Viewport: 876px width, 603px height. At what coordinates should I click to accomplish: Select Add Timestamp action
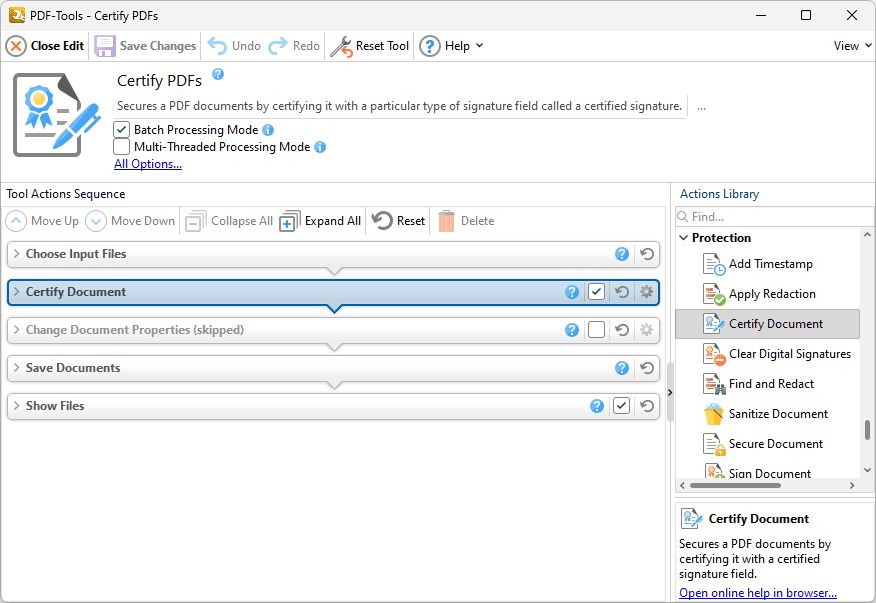pos(768,264)
